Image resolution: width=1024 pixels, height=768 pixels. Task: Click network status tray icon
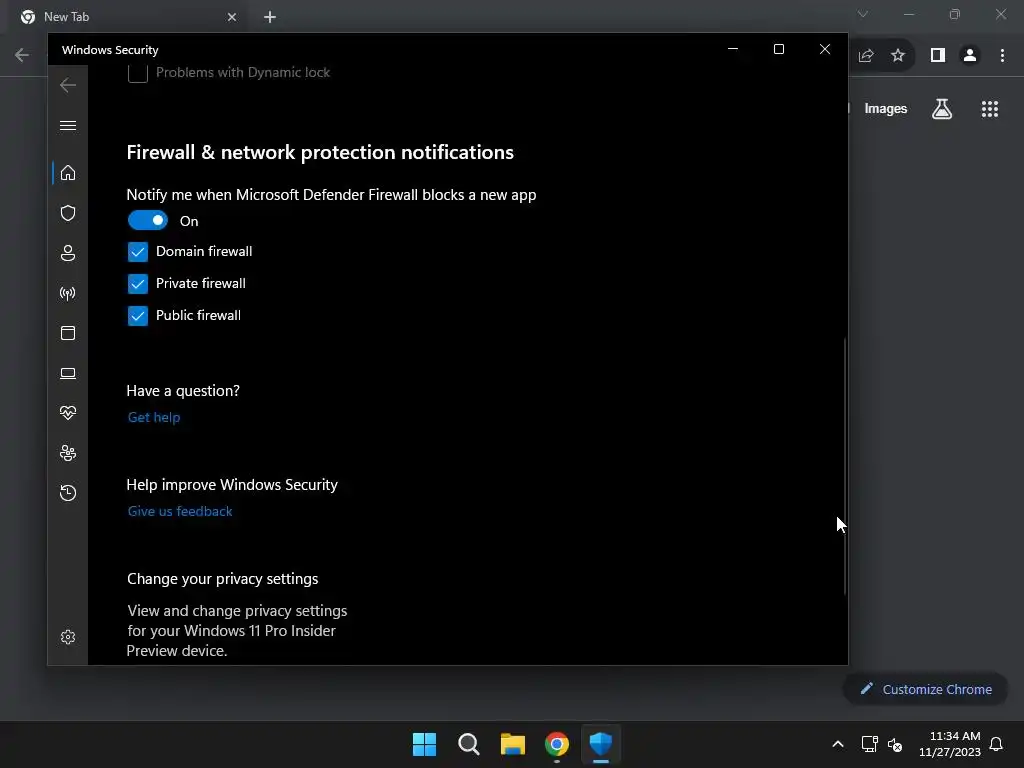869,744
